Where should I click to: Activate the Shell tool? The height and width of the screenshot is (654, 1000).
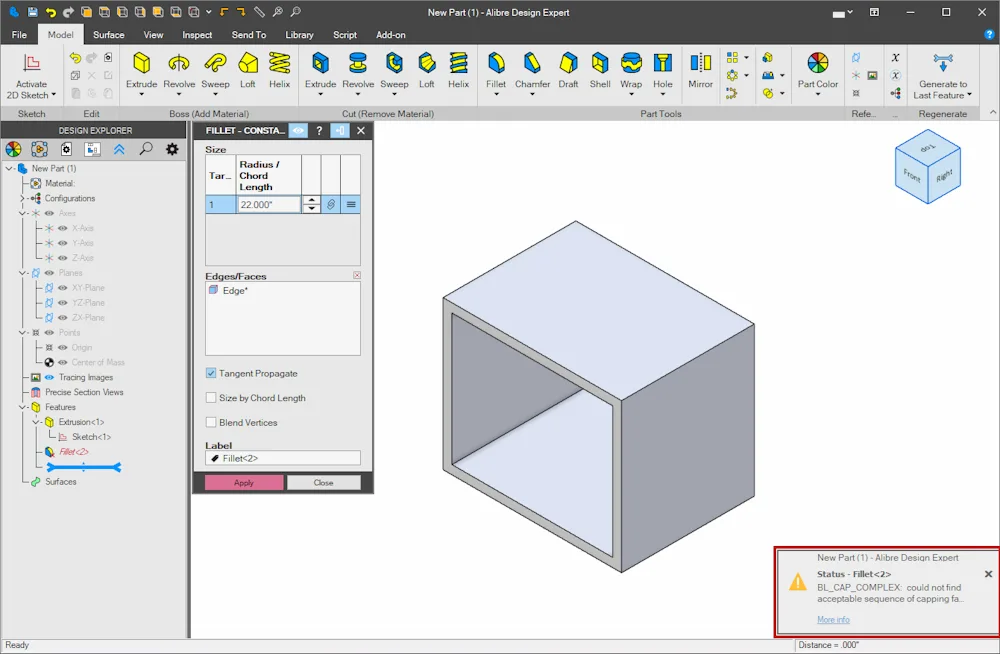(599, 70)
